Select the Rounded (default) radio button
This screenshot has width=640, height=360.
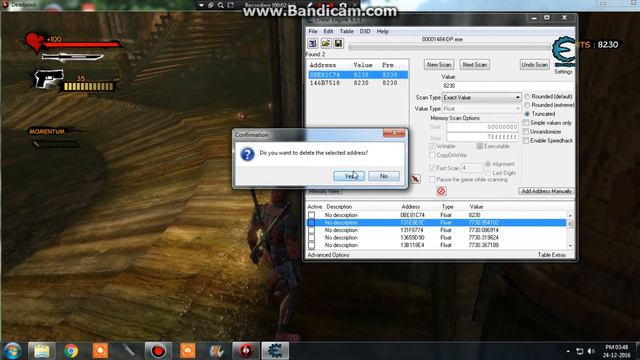pyautogui.click(x=527, y=97)
